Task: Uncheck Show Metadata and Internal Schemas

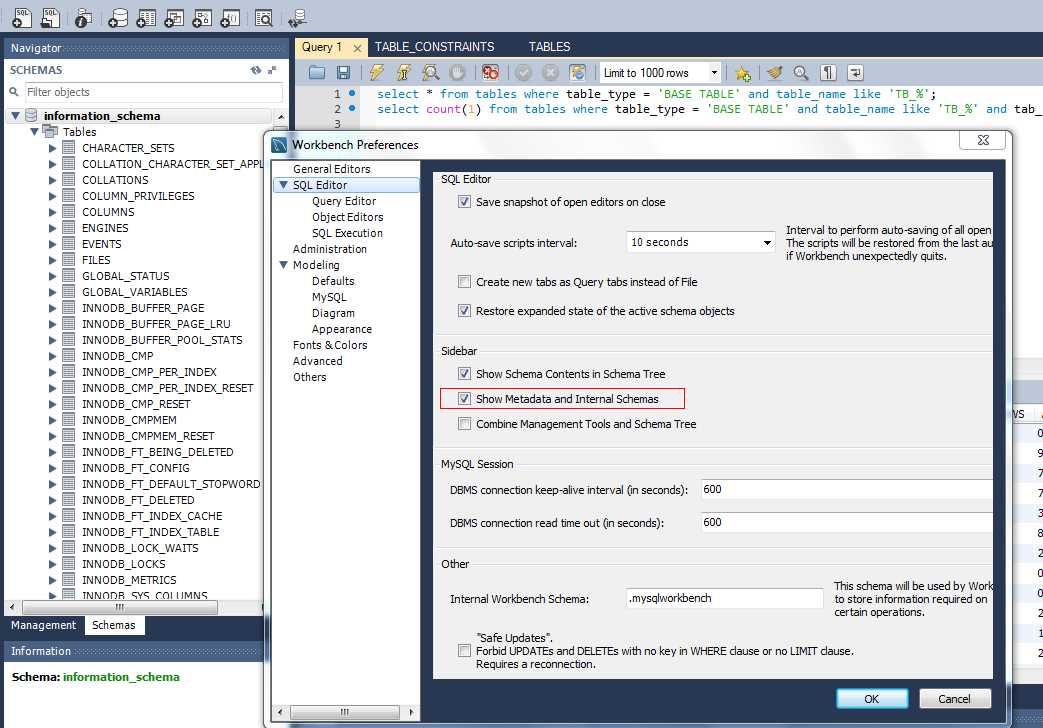Action: pos(464,399)
